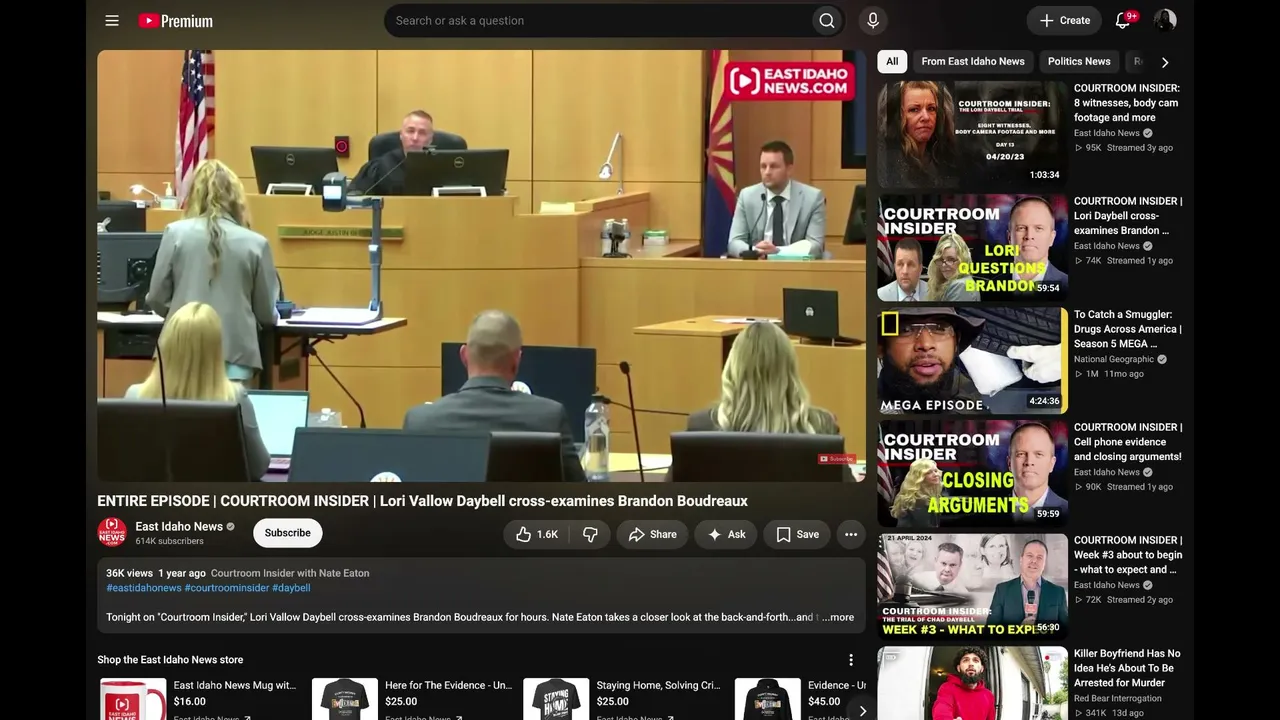Dislike this video
This screenshot has height=720, width=1280.
point(590,534)
